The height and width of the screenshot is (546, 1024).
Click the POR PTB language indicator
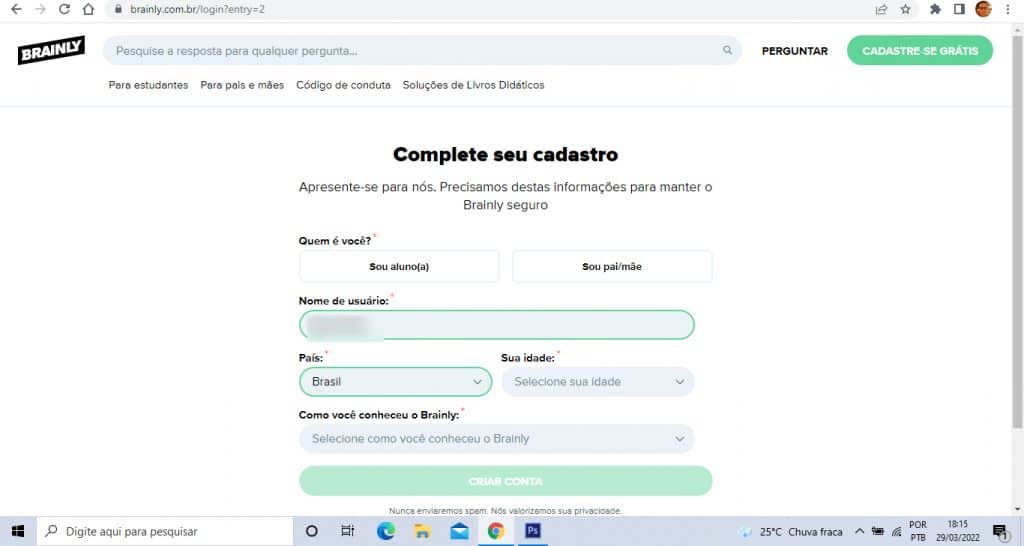point(918,531)
